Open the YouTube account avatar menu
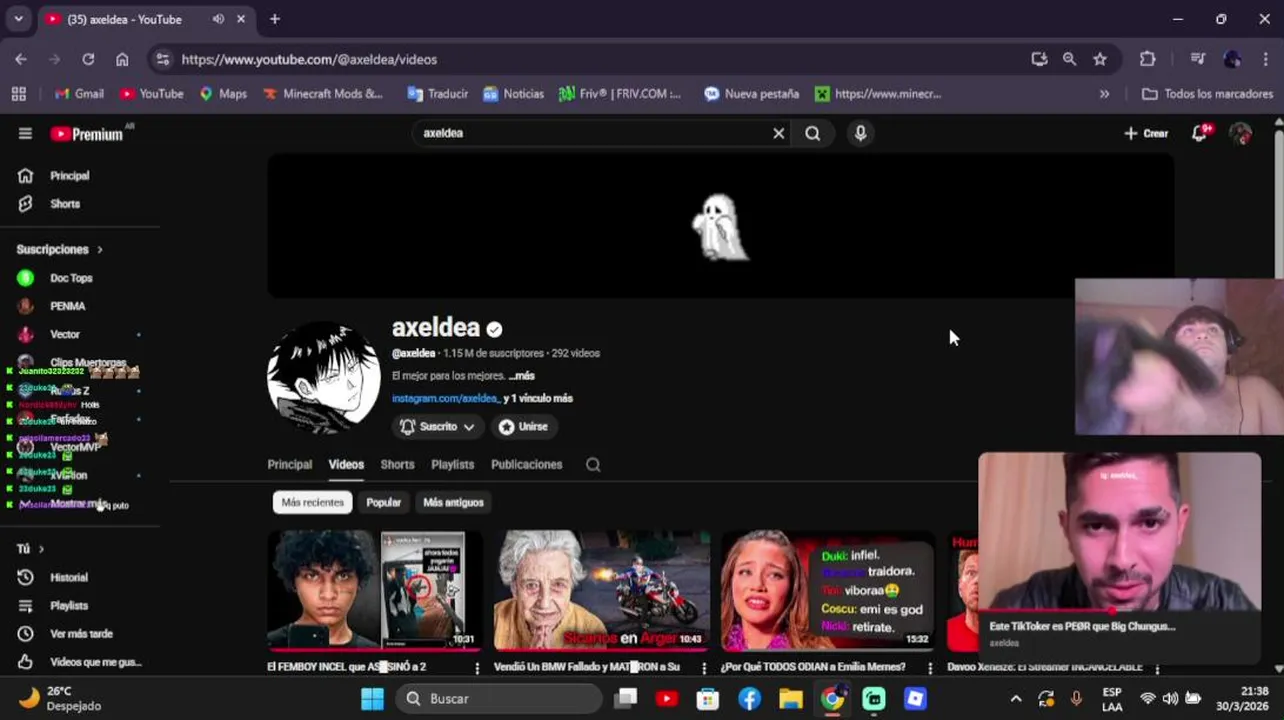Image resolution: width=1284 pixels, height=720 pixels. pyautogui.click(x=1240, y=133)
